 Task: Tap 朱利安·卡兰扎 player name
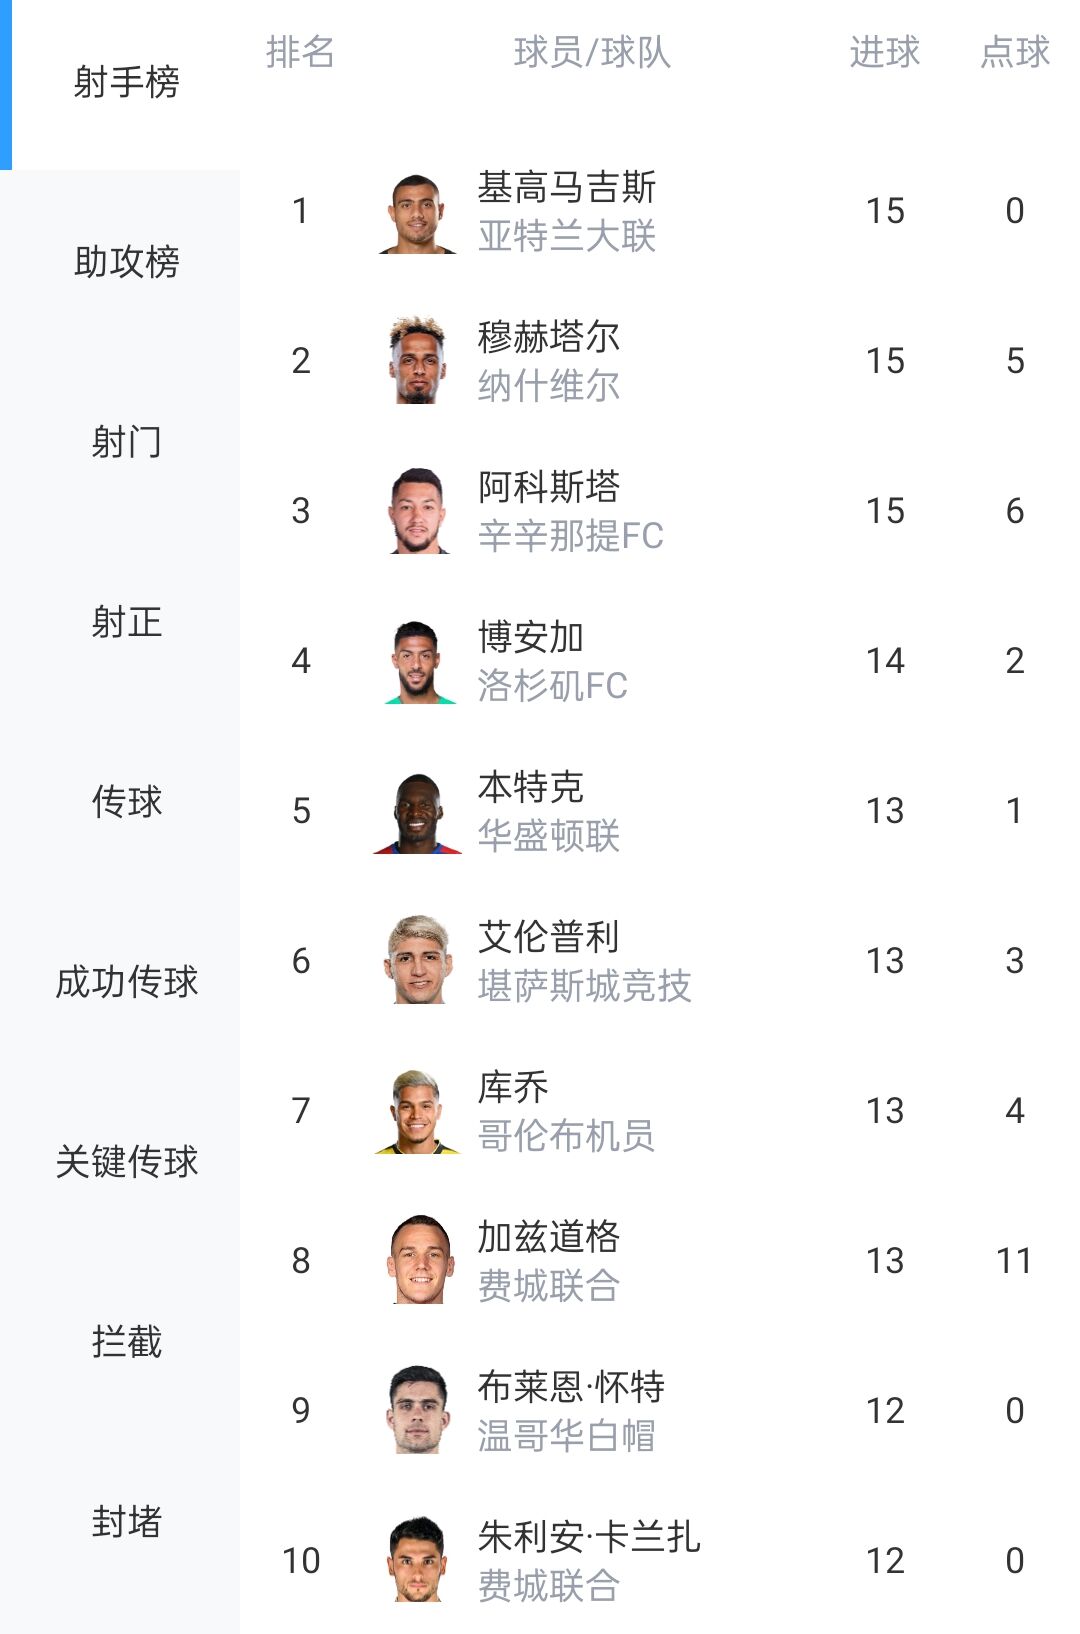tap(589, 1537)
